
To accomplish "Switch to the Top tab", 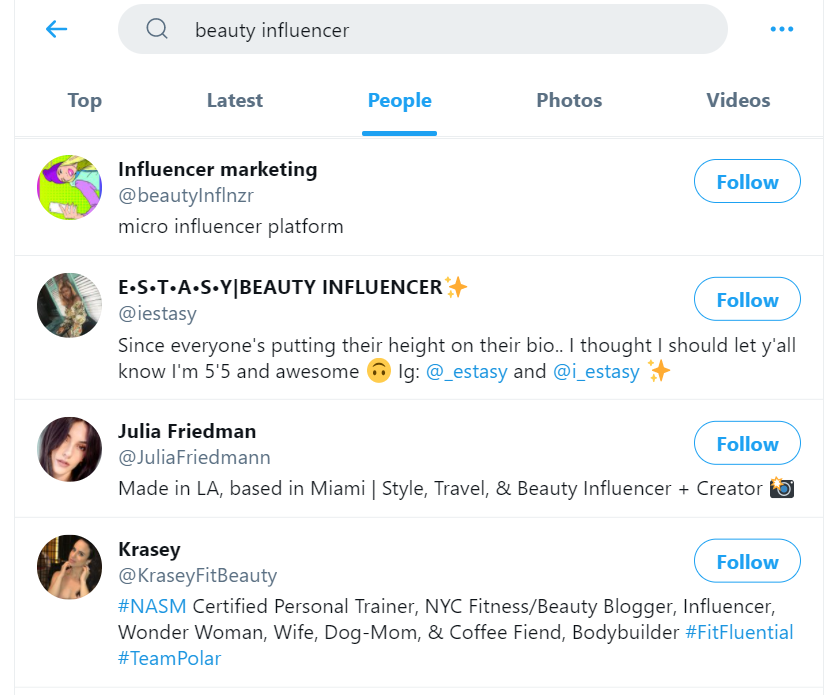I will point(84,100).
